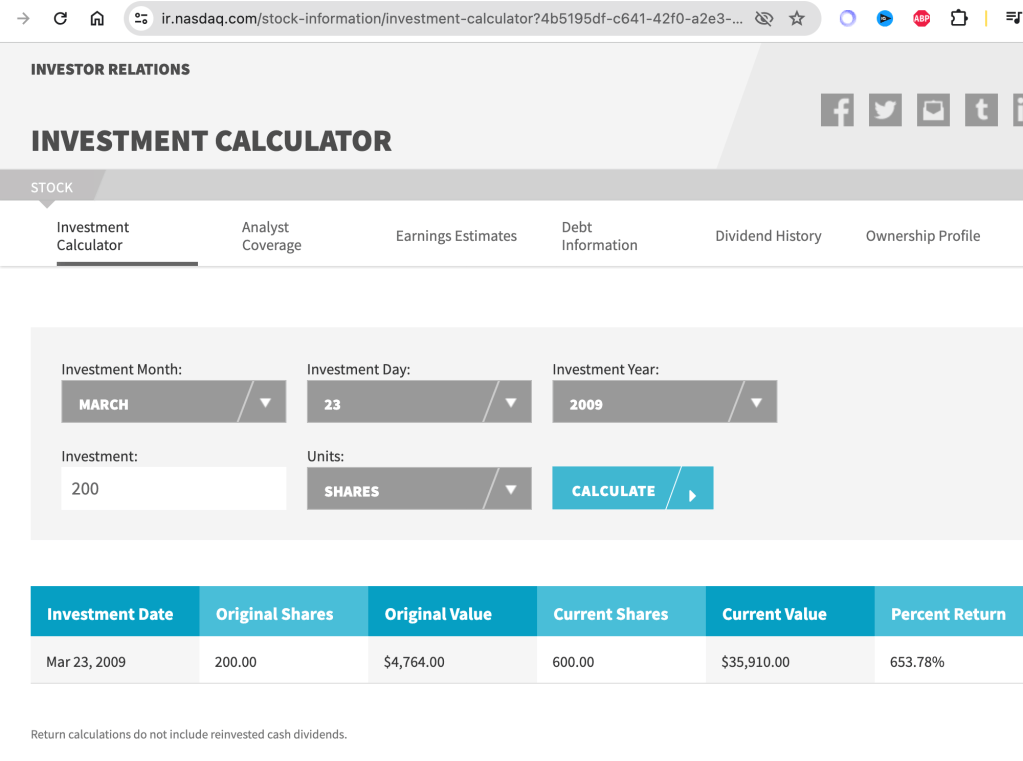Switch to the Analyst Coverage tab
The width and height of the screenshot is (1023, 761).
(271, 236)
